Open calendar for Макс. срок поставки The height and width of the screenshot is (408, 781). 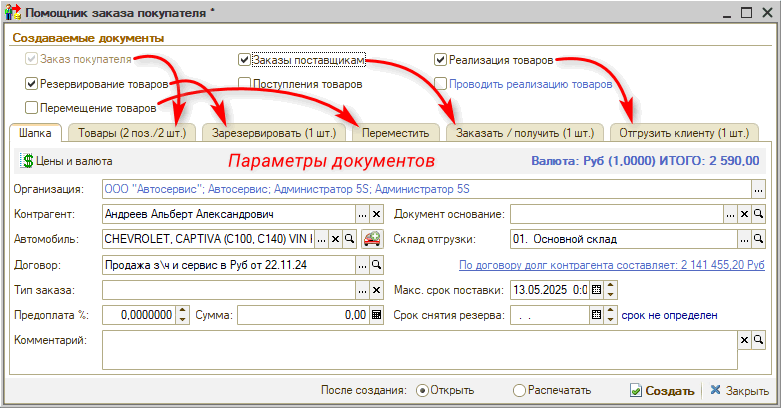coord(597,290)
